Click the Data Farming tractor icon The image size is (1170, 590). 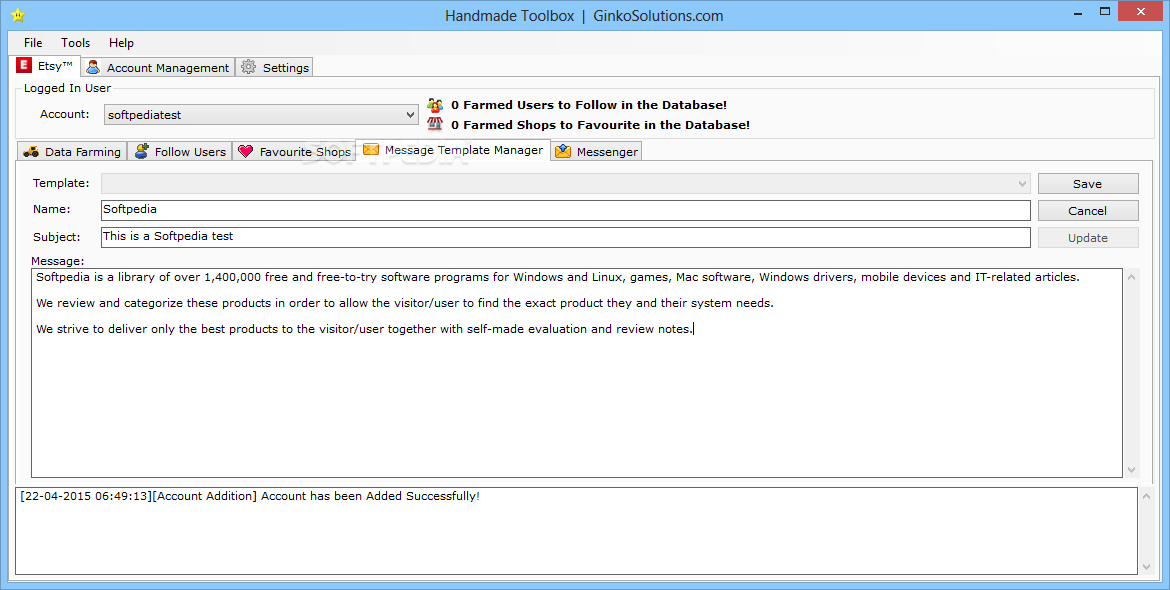pos(31,151)
